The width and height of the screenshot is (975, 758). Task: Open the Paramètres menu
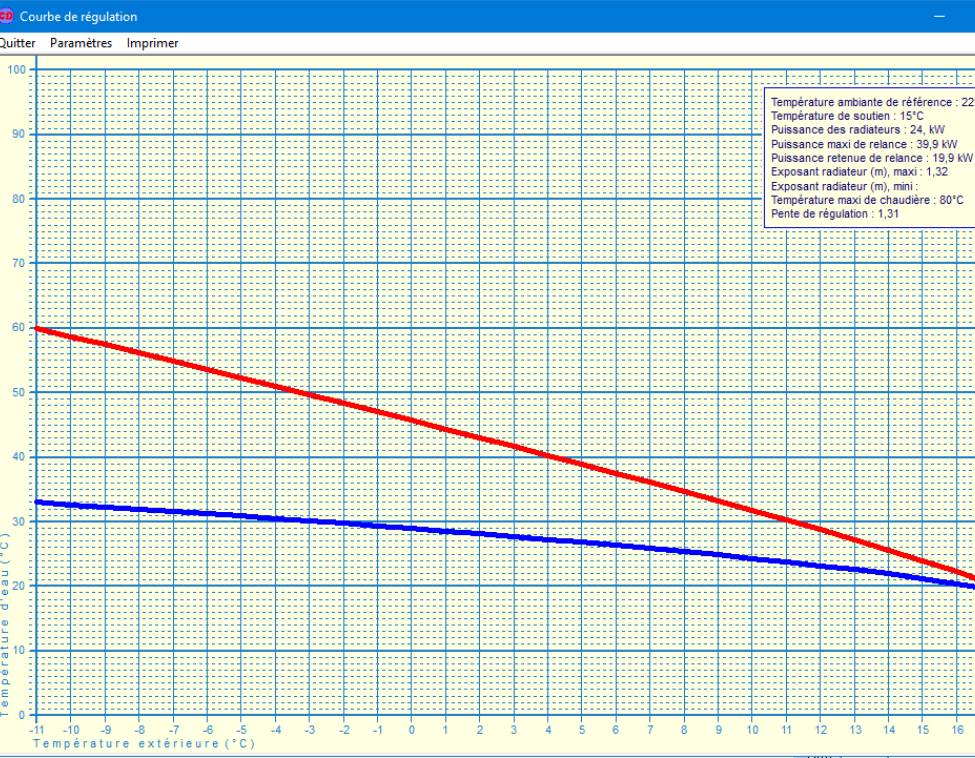pos(83,43)
